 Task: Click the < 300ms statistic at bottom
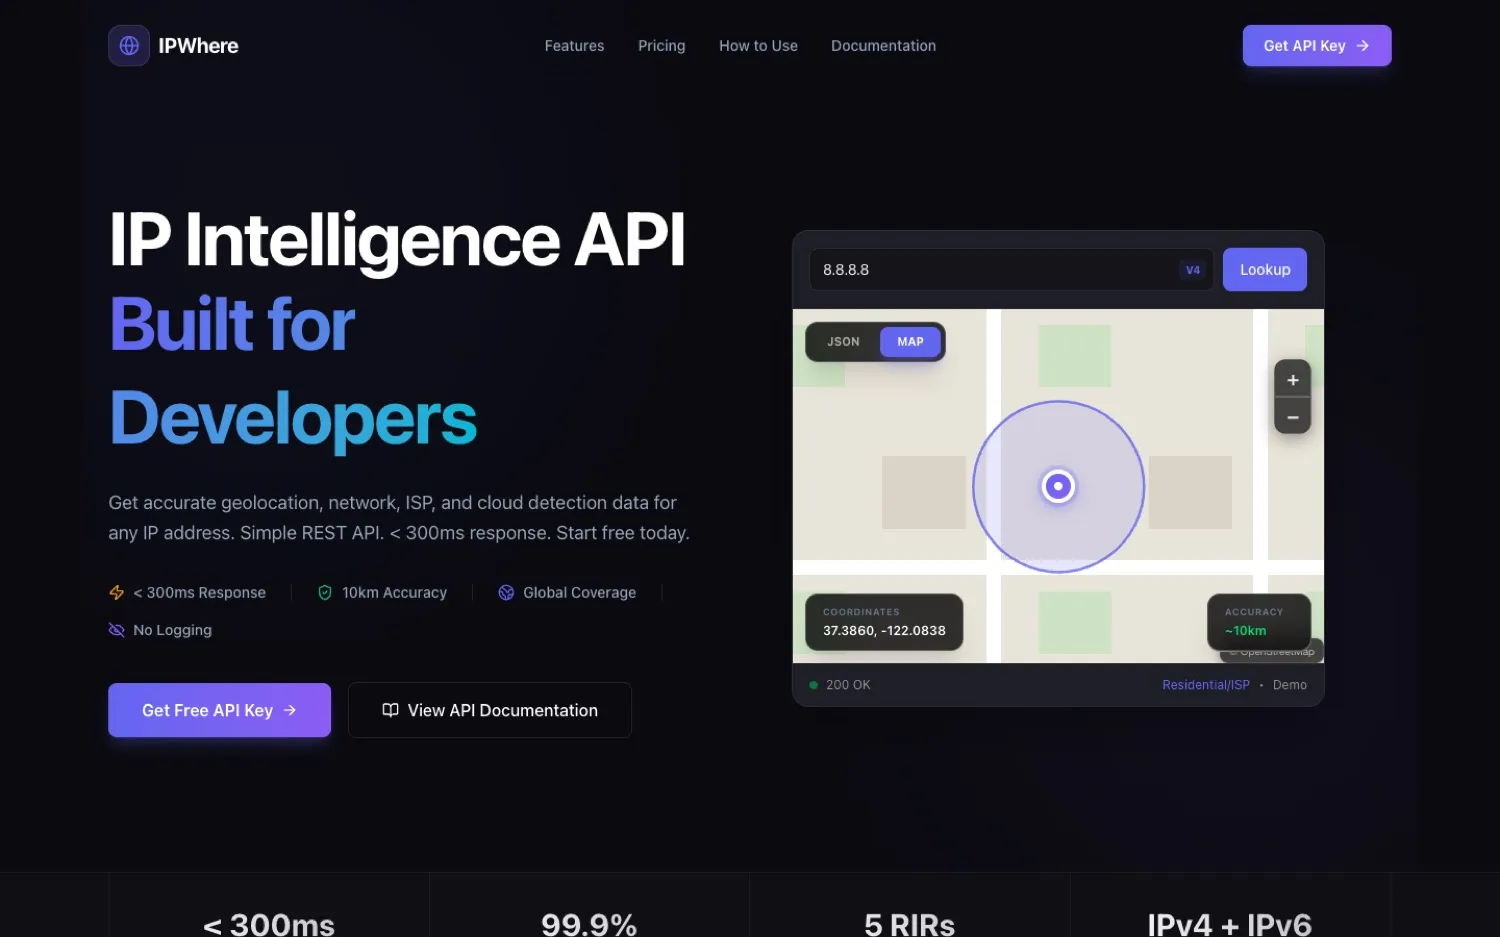tap(269, 924)
